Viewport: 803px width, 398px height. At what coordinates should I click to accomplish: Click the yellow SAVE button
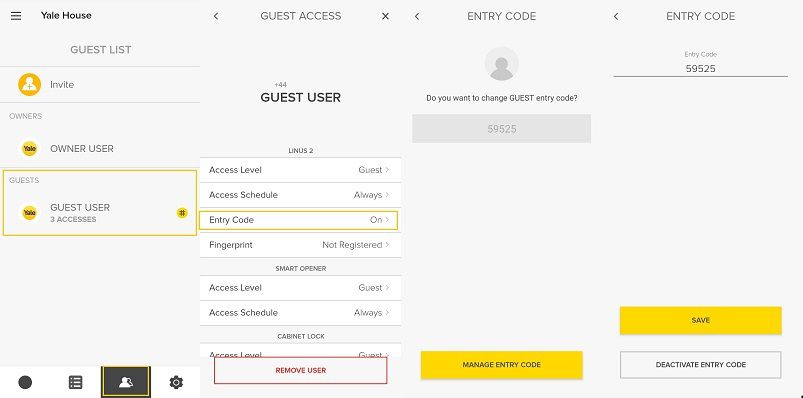[701, 321]
